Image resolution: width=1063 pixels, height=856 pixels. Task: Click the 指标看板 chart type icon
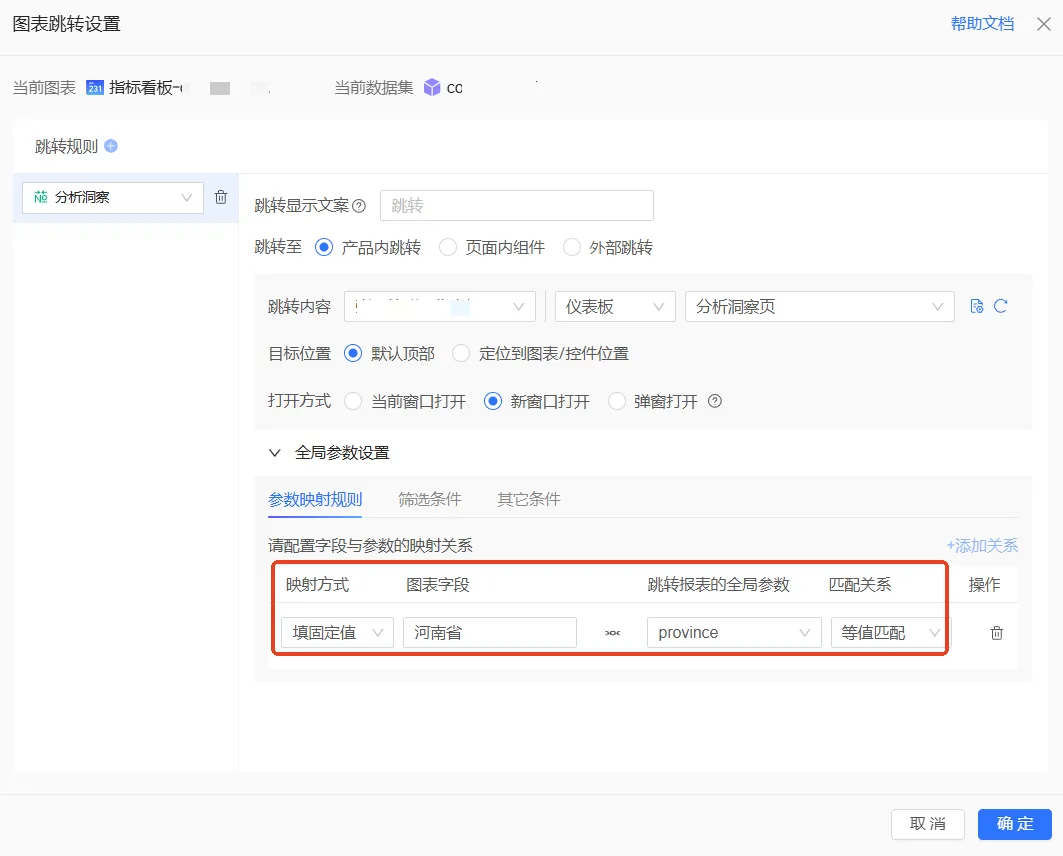(95, 87)
